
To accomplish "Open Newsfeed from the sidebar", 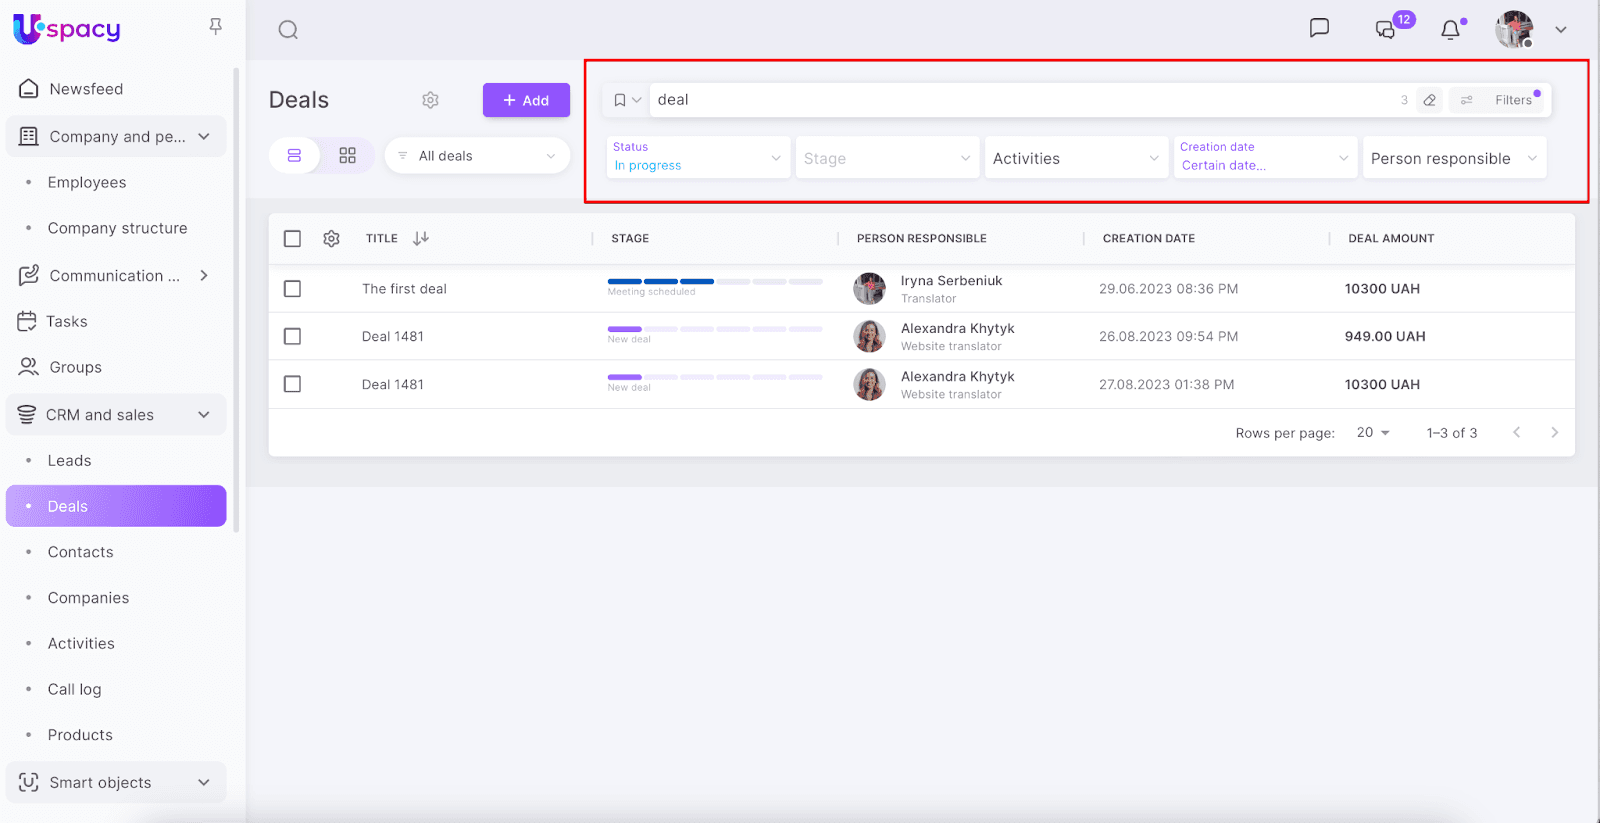I will [x=86, y=89].
